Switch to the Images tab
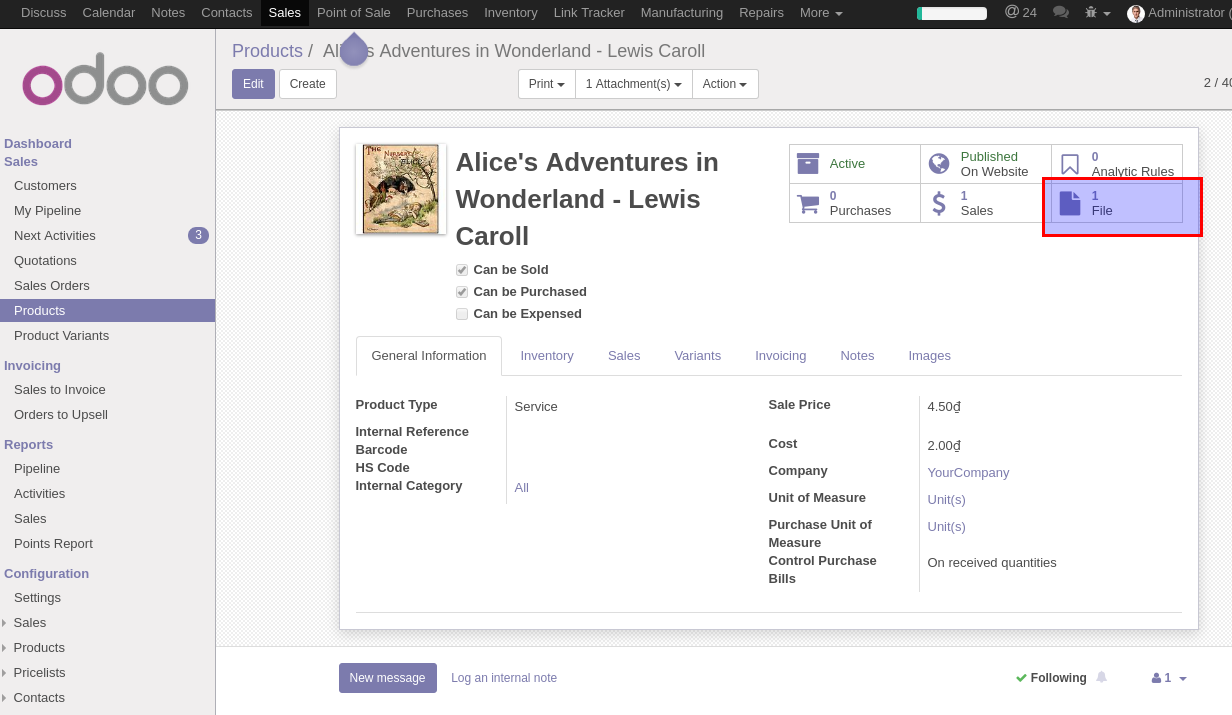The height and width of the screenshot is (715, 1232). click(930, 356)
